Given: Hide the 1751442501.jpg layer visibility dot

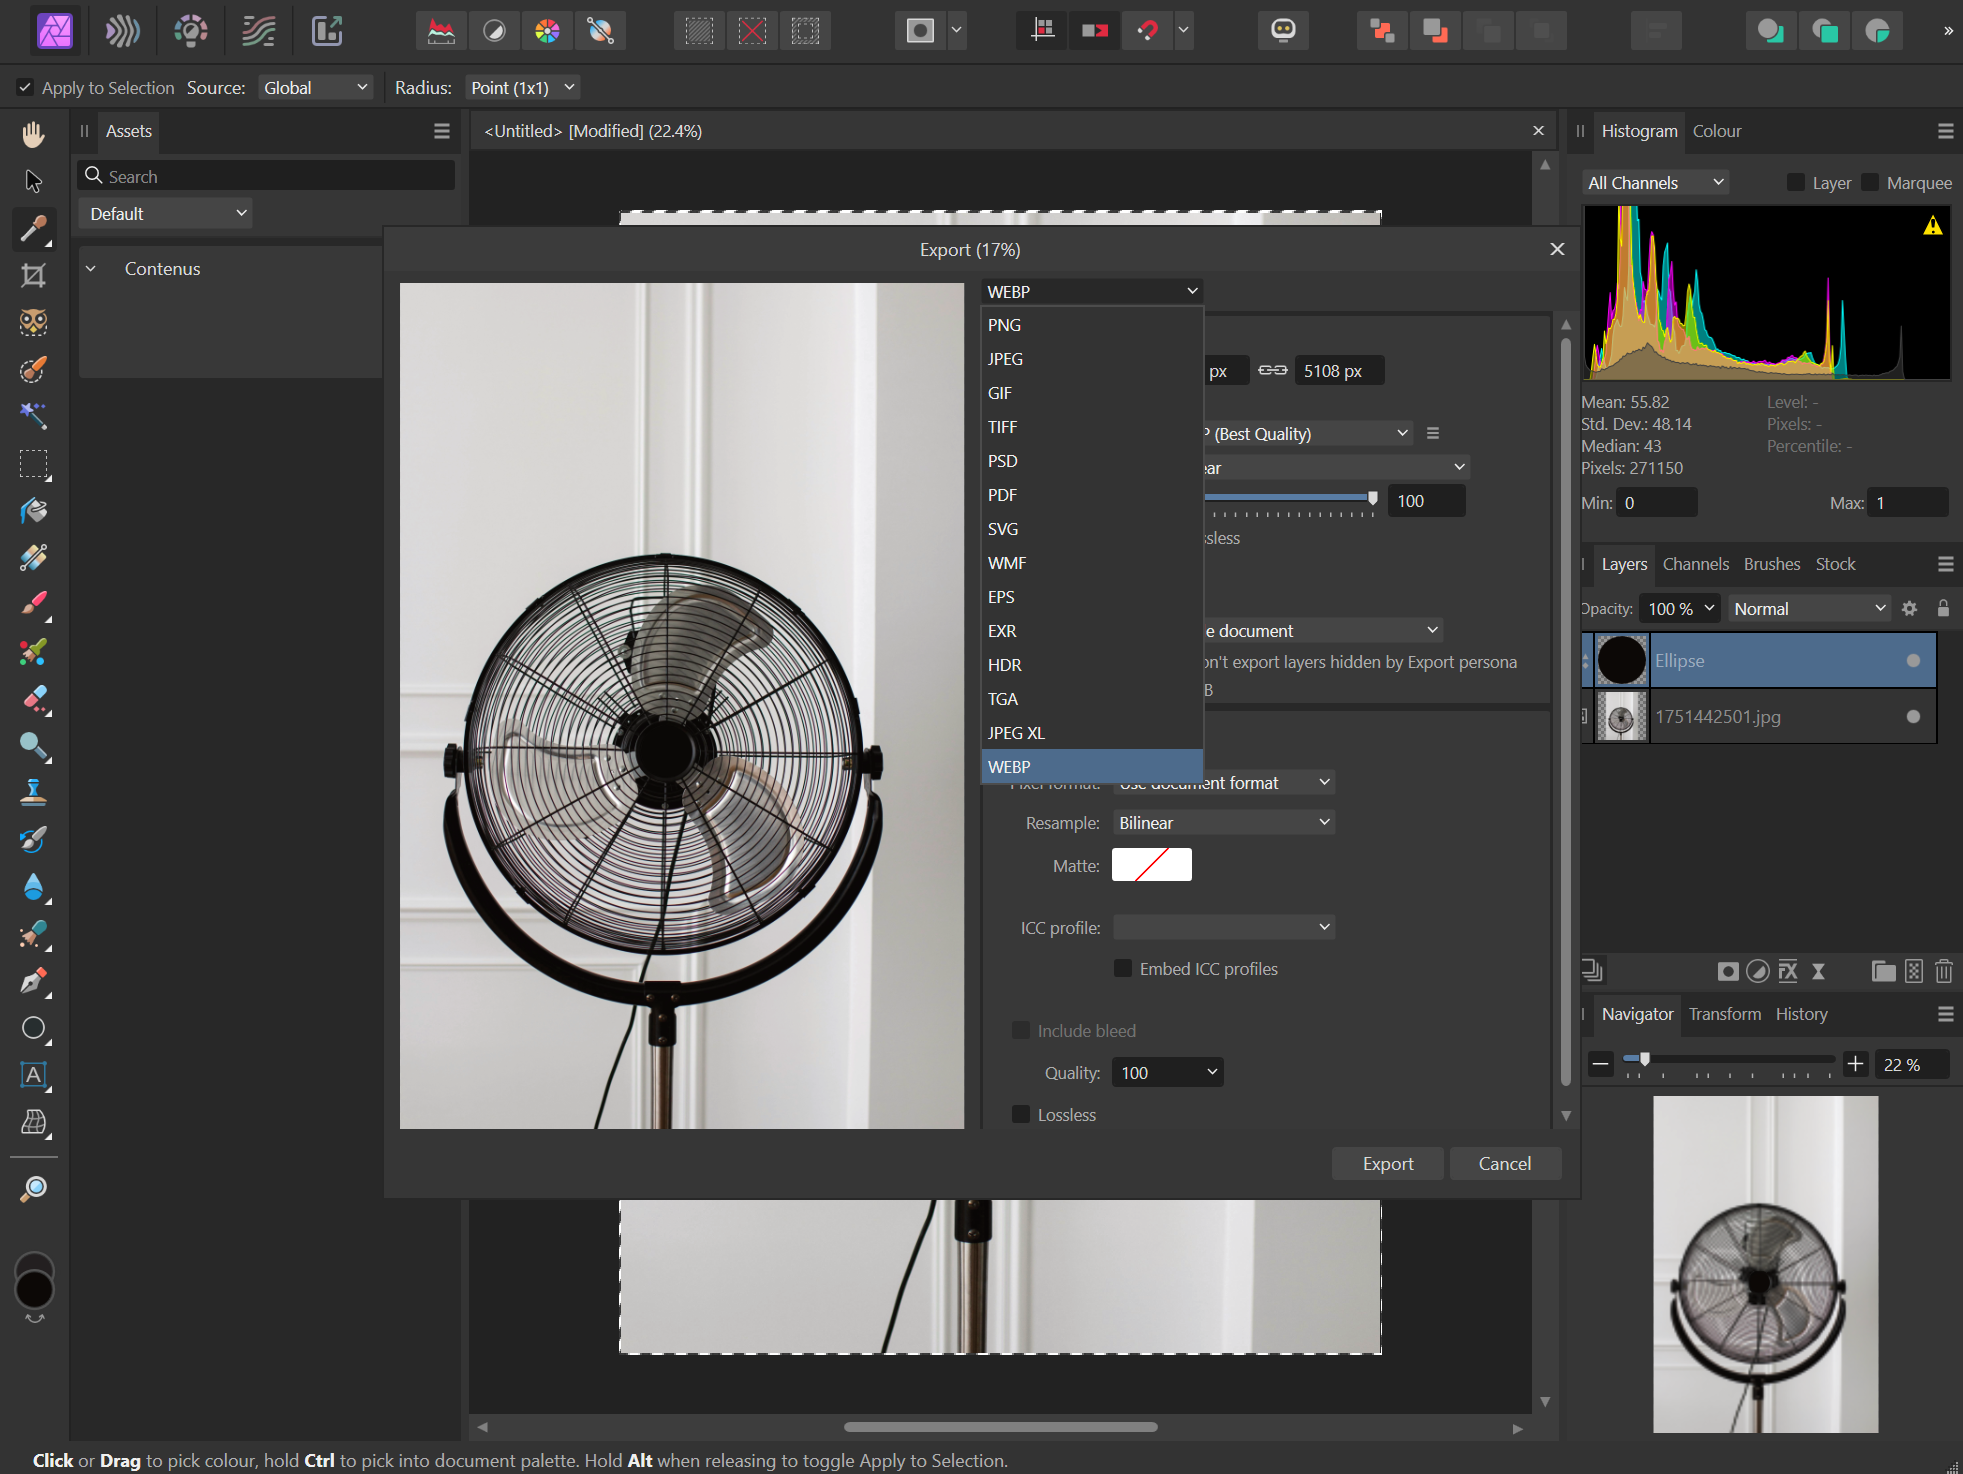Looking at the screenshot, I should (x=1913, y=717).
